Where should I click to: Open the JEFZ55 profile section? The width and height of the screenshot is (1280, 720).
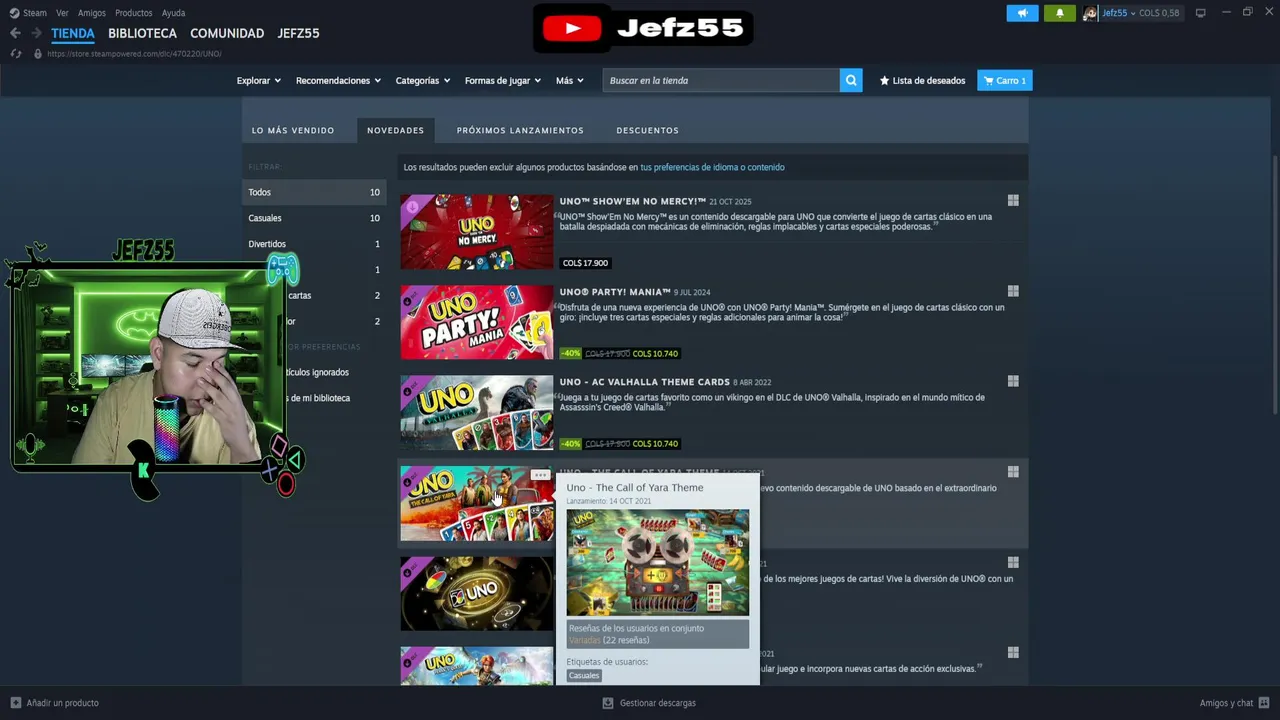pyautogui.click(x=298, y=33)
